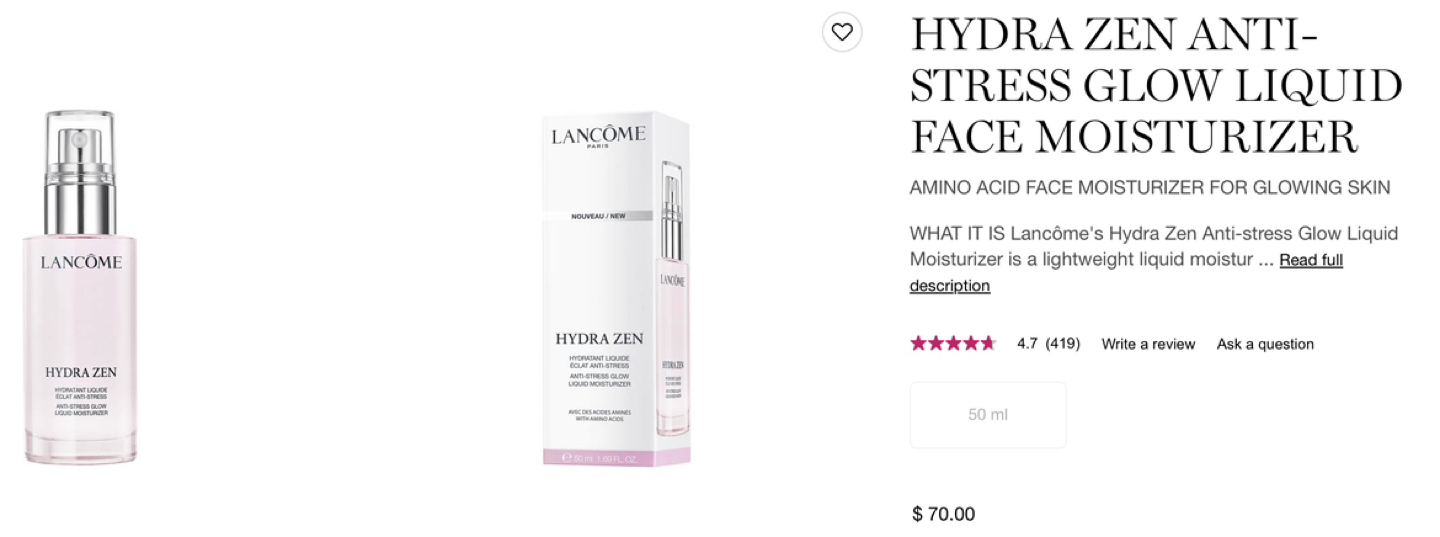Open the Read full description link
Screen dimensions: 1440x537
pos(1126,273)
